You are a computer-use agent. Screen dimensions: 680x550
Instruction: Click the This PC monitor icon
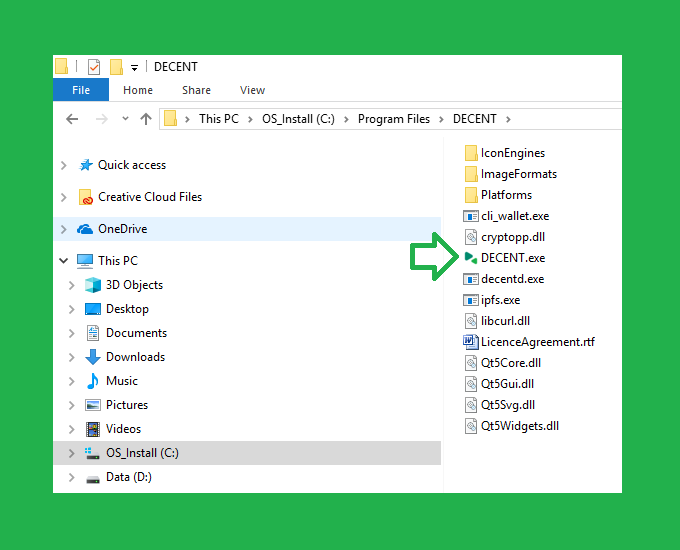(85, 261)
